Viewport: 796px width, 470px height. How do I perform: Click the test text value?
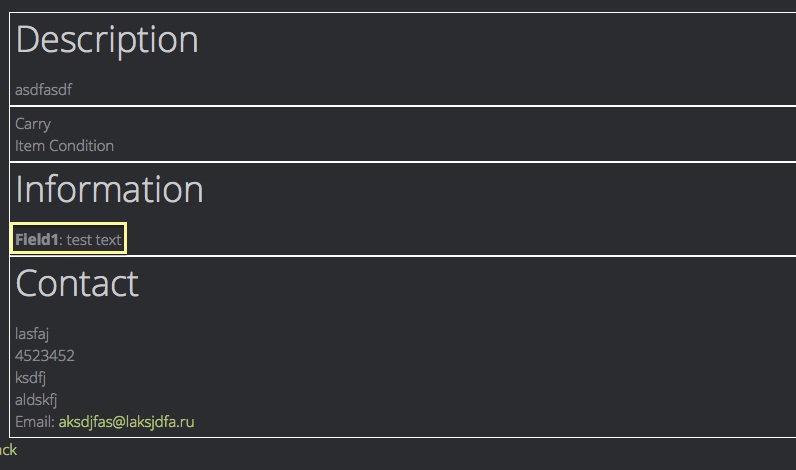(94, 240)
